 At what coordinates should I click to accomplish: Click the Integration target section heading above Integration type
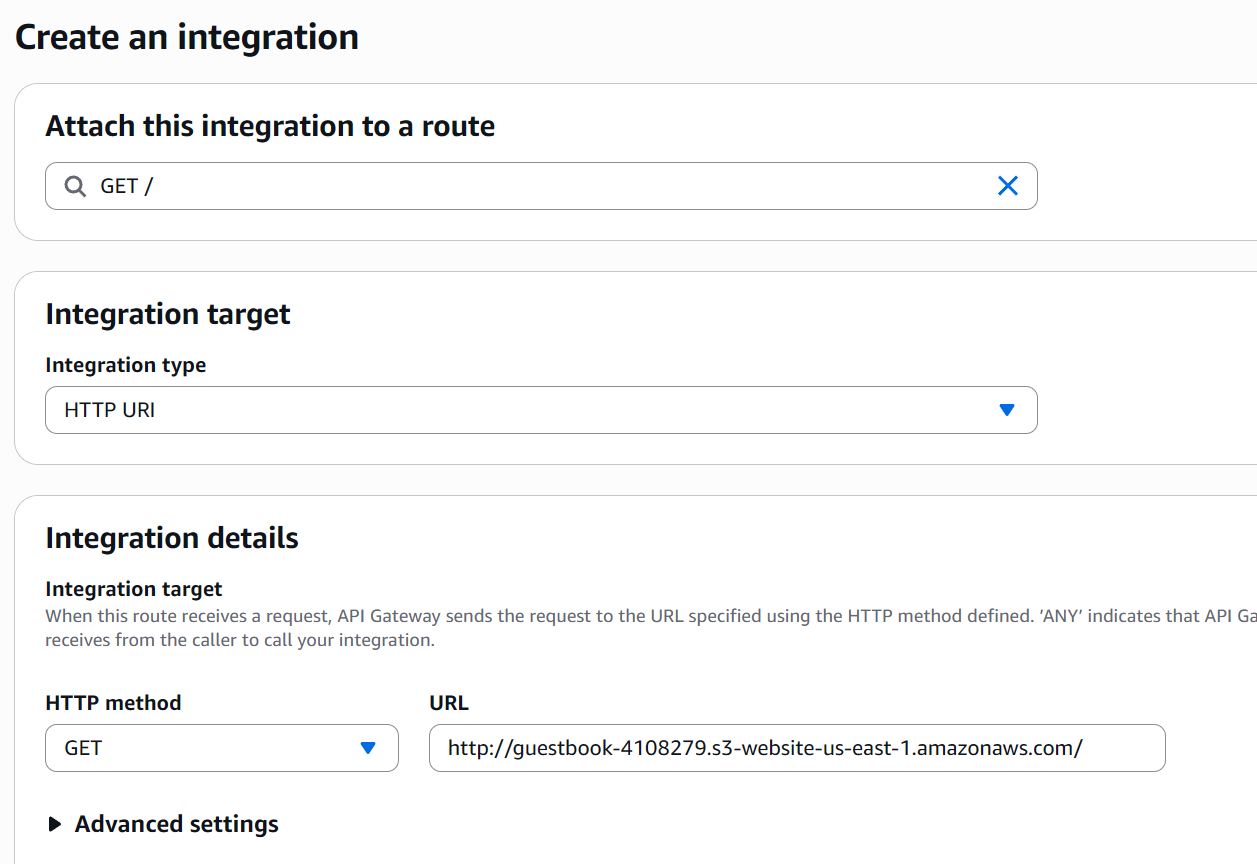tap(168, 314)
